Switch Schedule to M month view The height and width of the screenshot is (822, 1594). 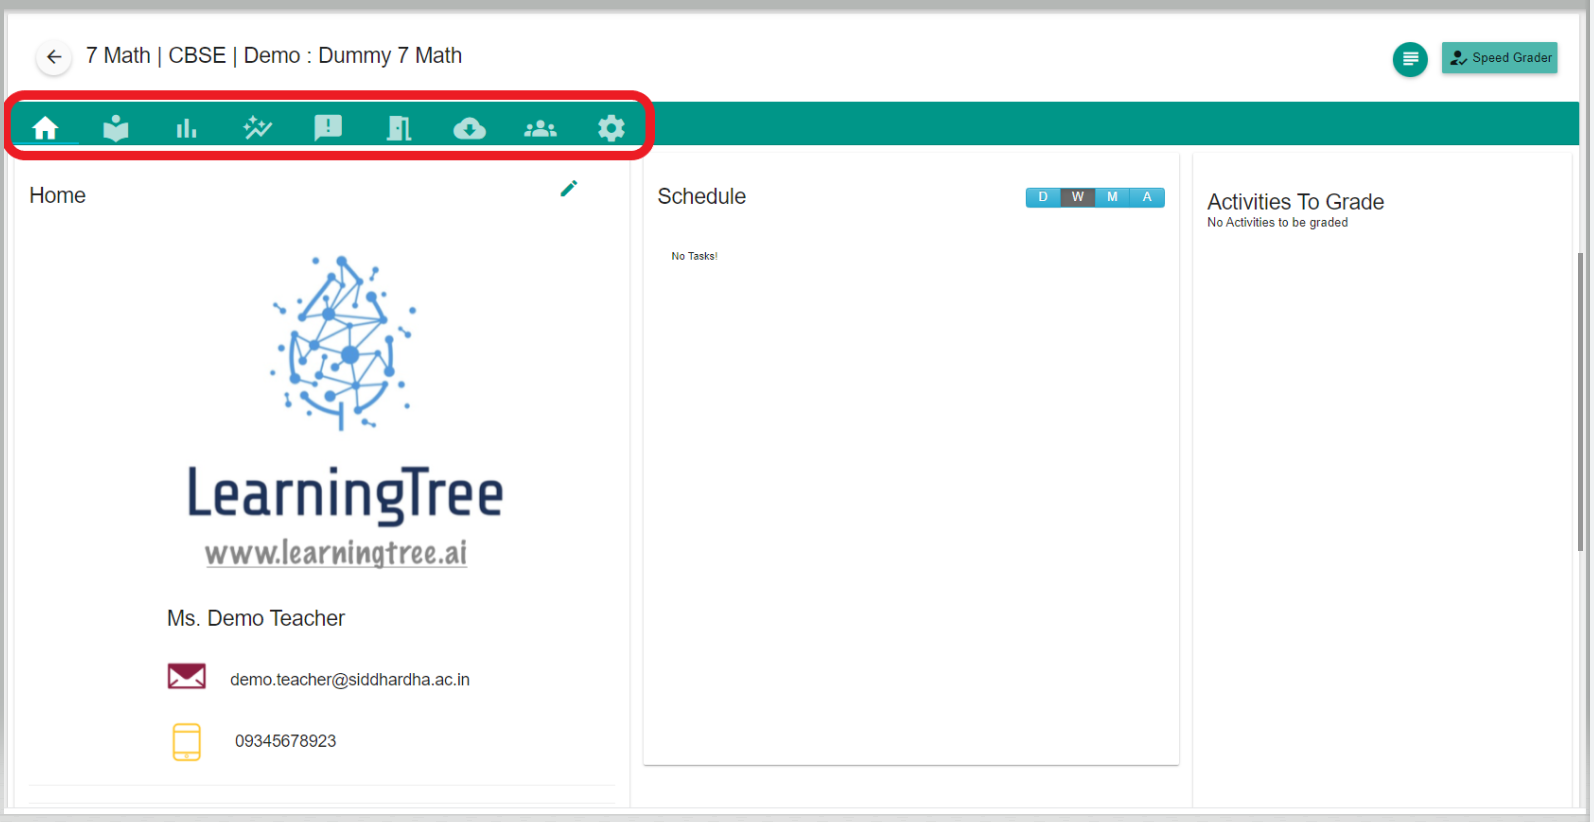click(1112, 197)
